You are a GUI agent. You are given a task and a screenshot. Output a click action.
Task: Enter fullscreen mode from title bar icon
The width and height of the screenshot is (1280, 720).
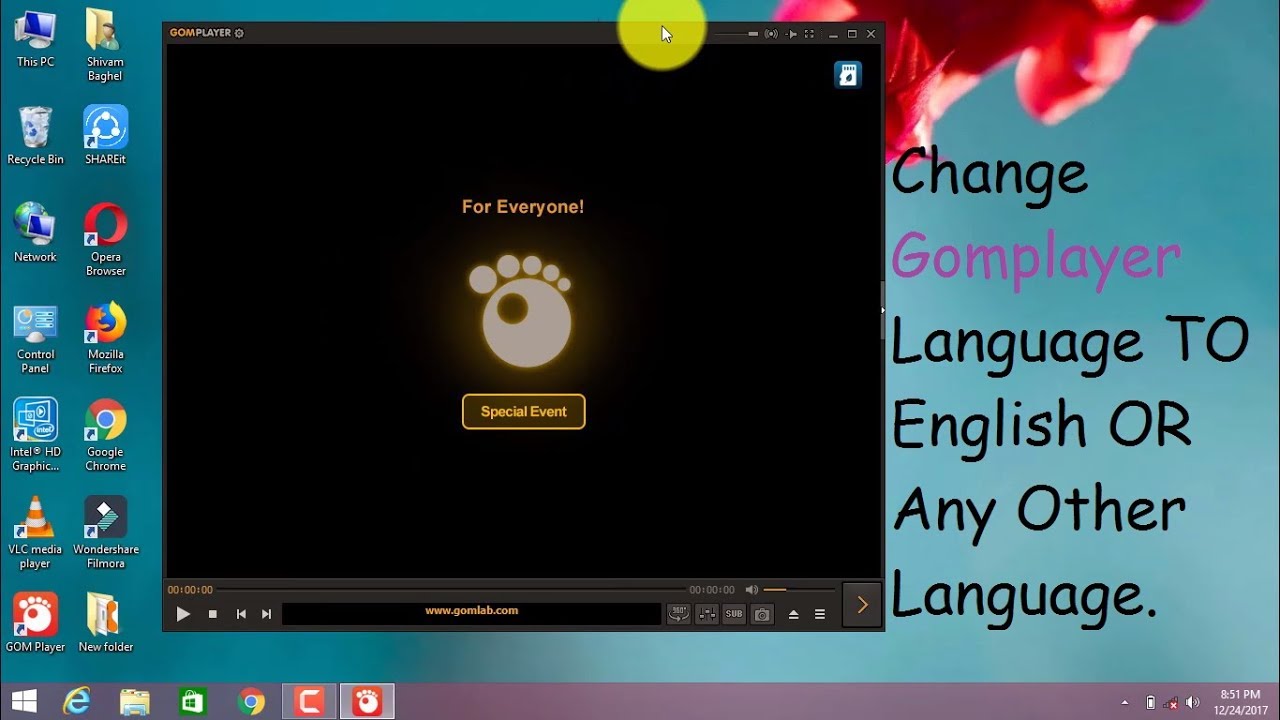pos(810,34)
